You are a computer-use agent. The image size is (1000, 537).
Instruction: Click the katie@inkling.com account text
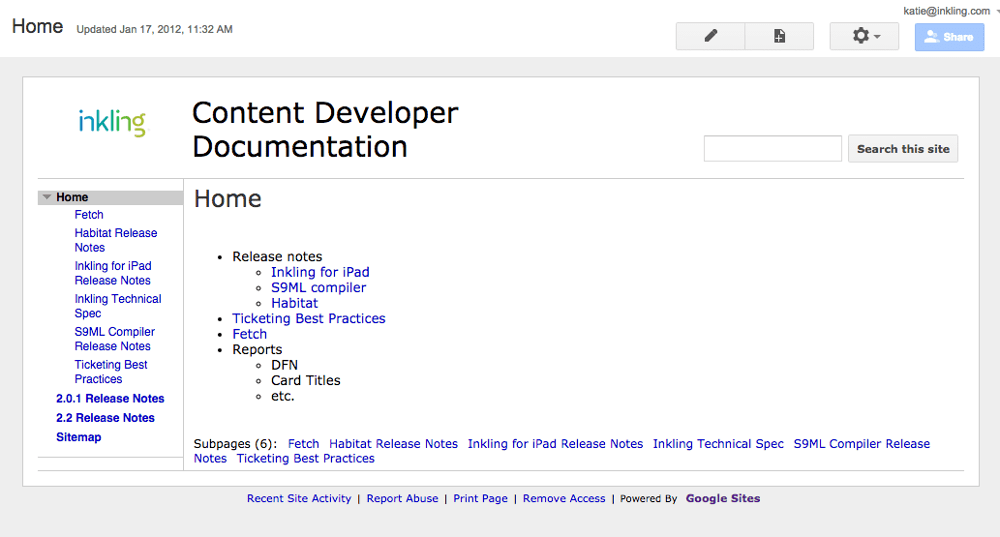(x=946, y=11)
